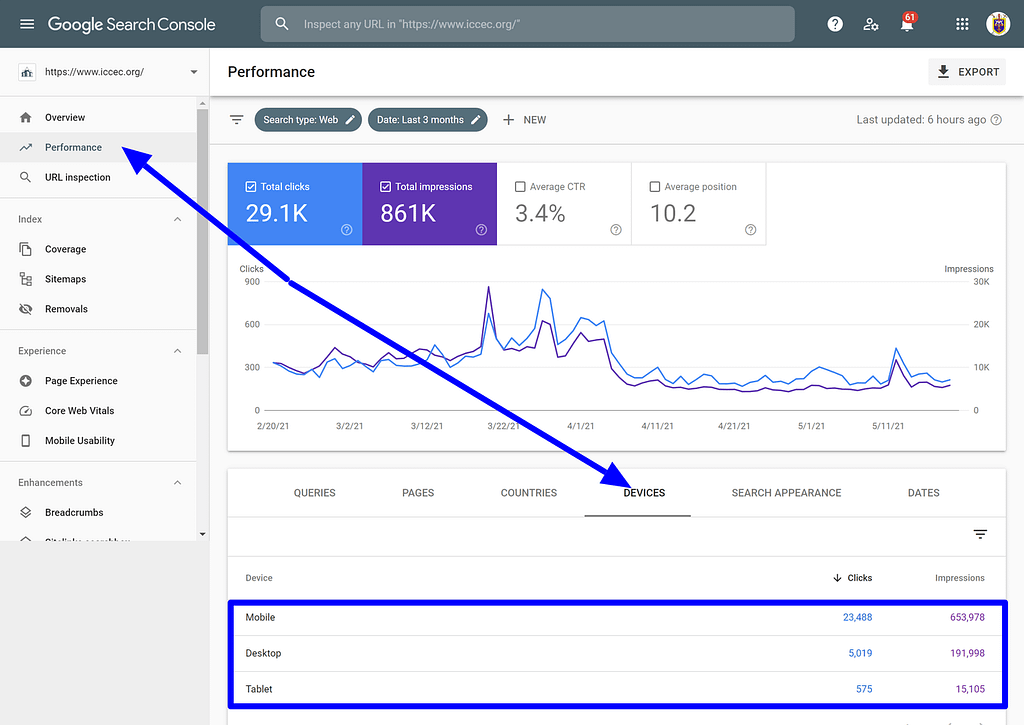Screen dimensions: 1024x725
Task: Open the hamburger main menu
Action: [27, 24]
